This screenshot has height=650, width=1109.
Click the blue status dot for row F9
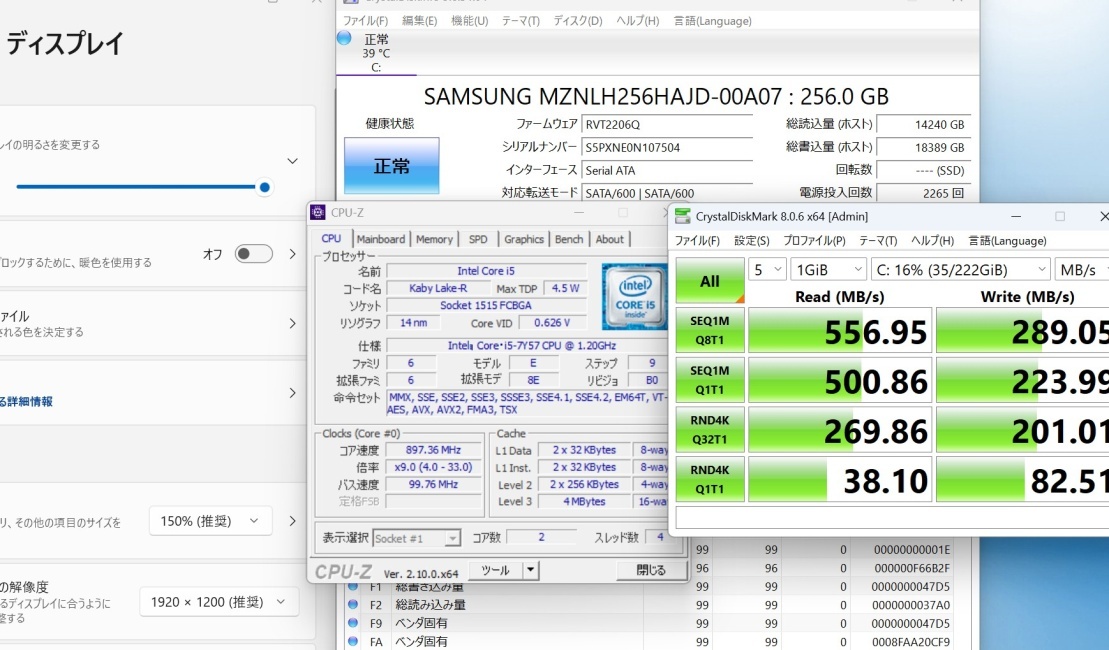coord(353,623)
